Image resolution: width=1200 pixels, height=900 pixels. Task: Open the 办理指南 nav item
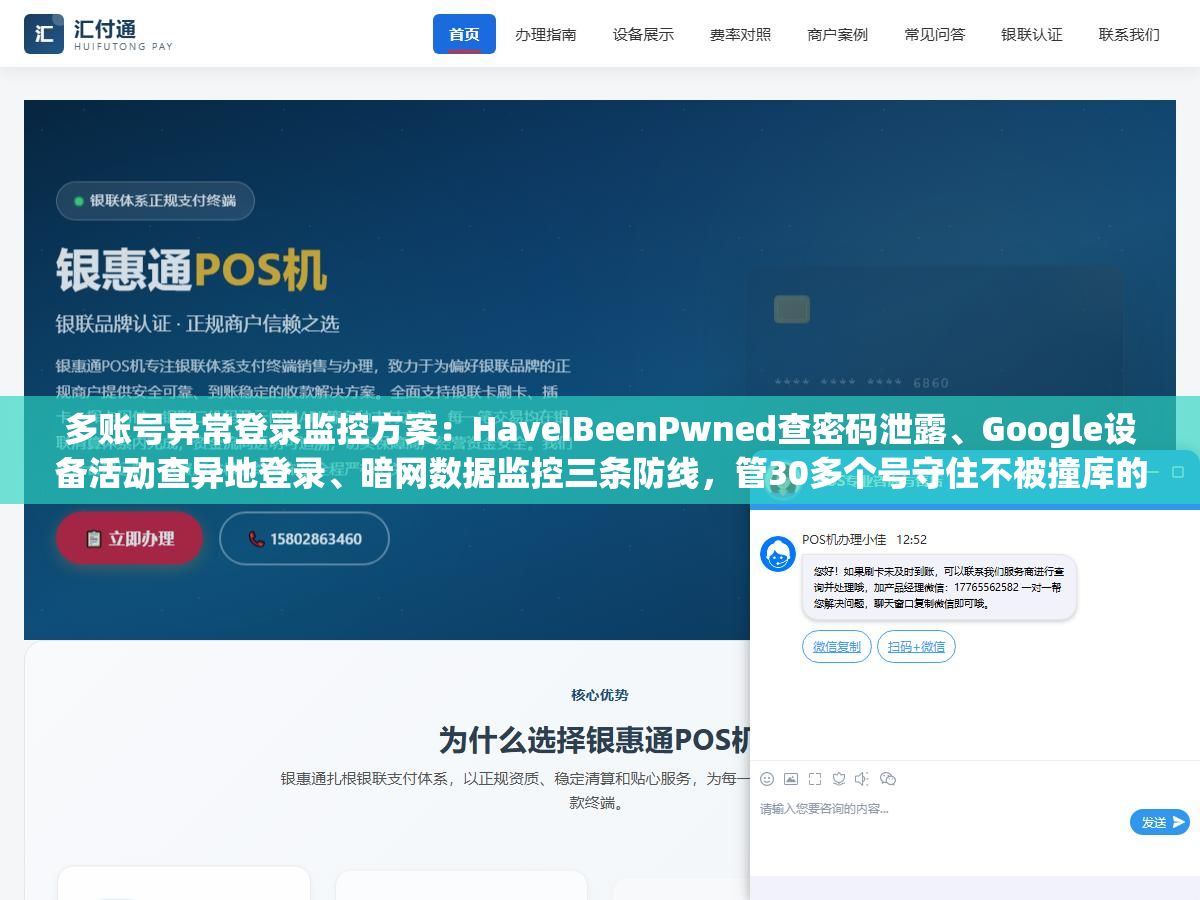coord(546,34)
